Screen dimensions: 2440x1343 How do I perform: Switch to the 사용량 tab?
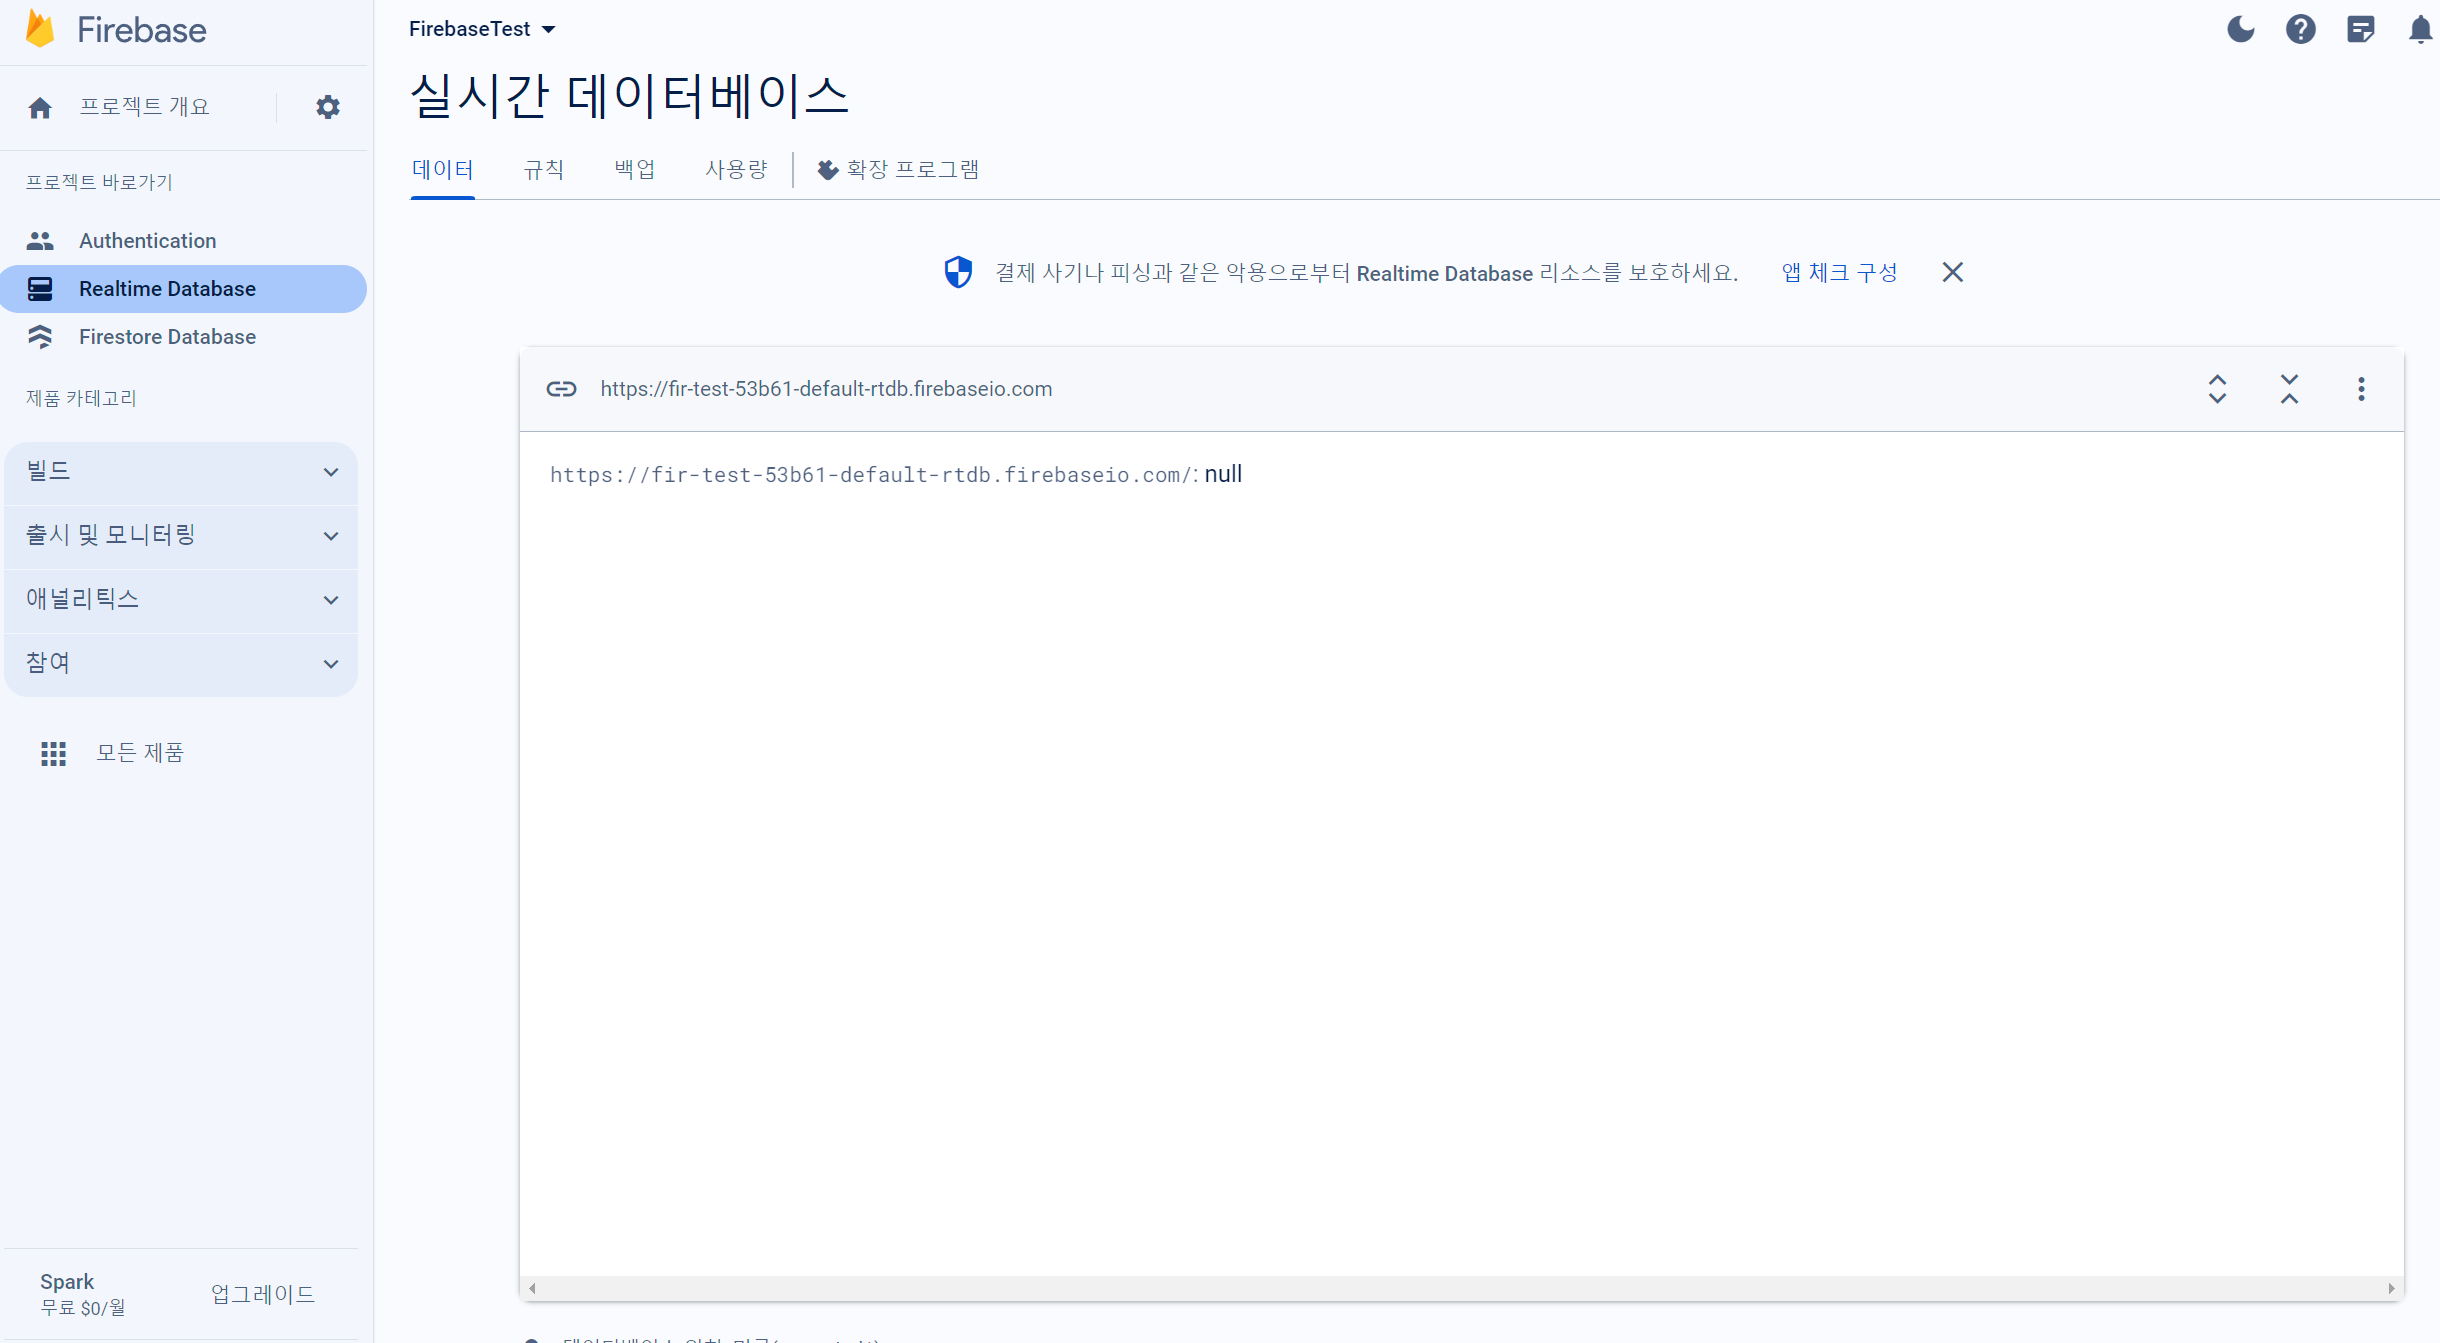coord(736,169)
